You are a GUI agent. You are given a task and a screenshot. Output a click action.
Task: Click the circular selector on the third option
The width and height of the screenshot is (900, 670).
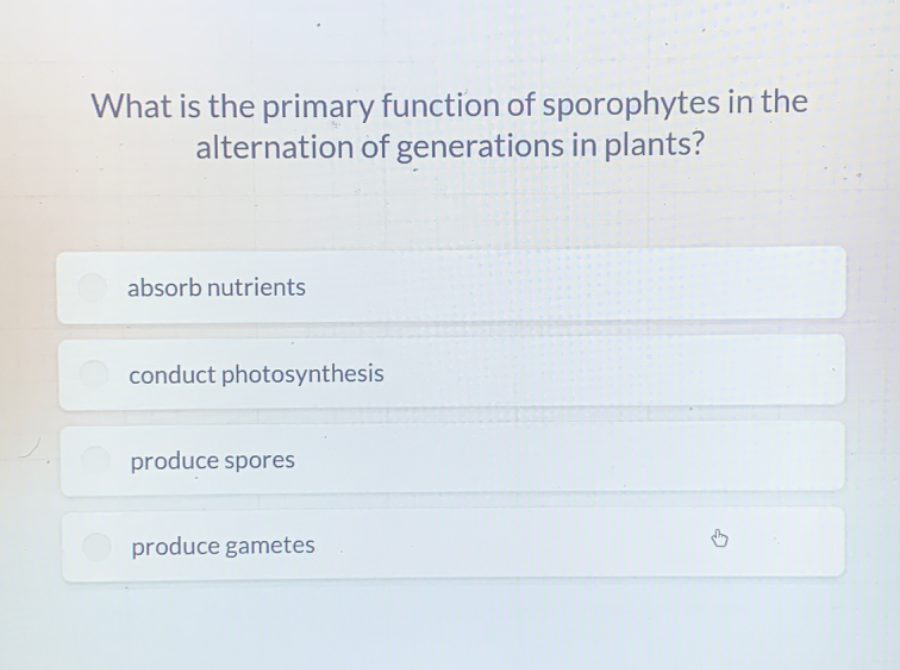coord(94,459)
